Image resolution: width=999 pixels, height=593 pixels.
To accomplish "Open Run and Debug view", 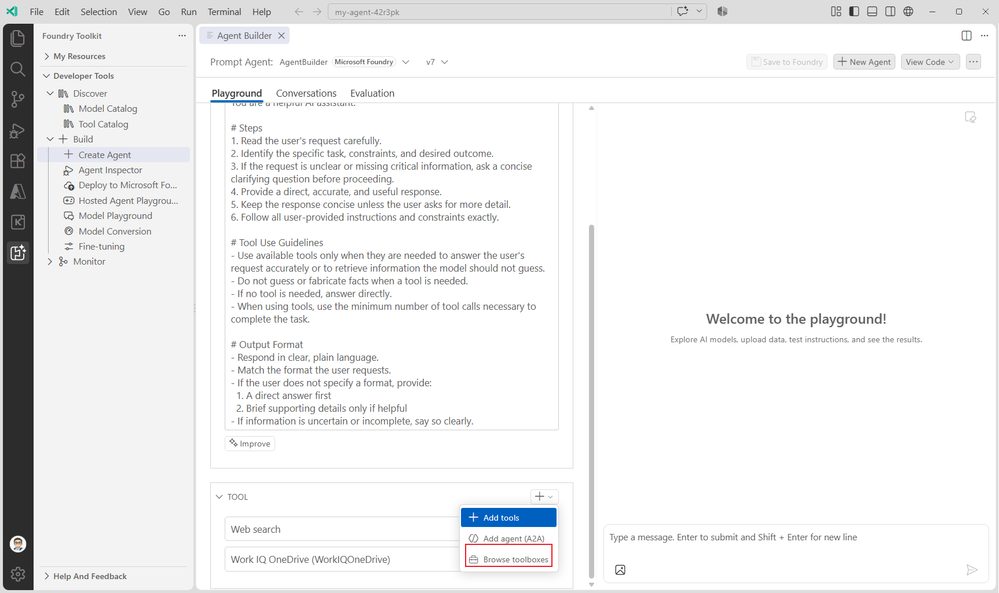I will (x=18, y=131).
